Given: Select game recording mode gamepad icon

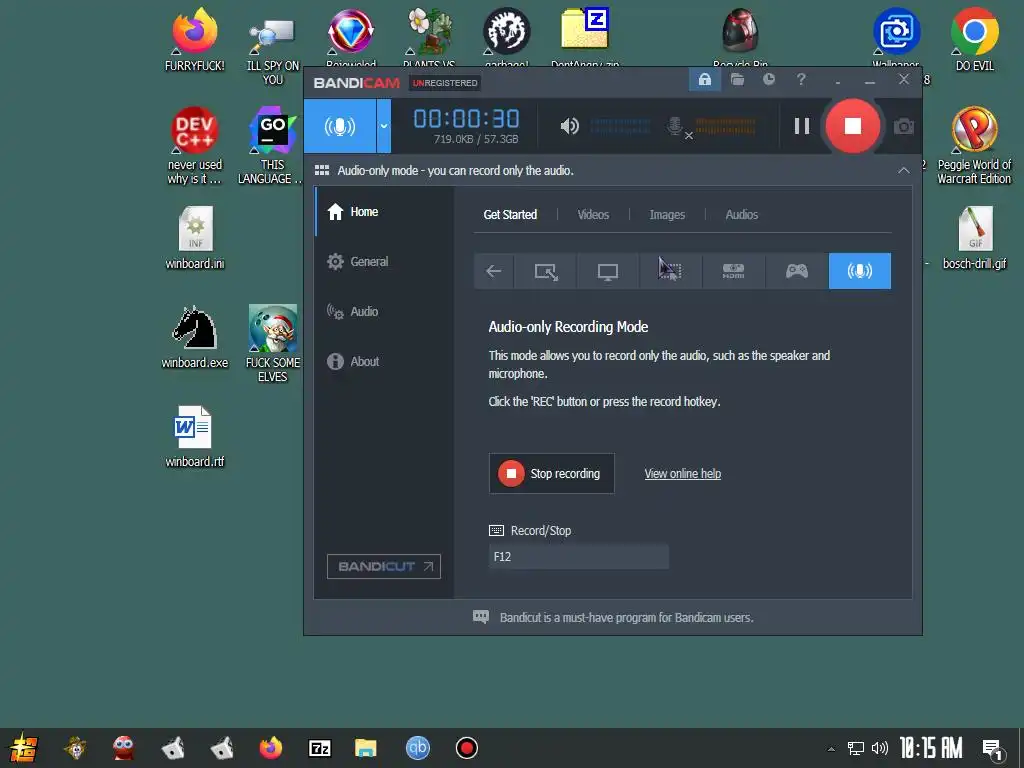Looking at the screenshot, I should 796,271.
